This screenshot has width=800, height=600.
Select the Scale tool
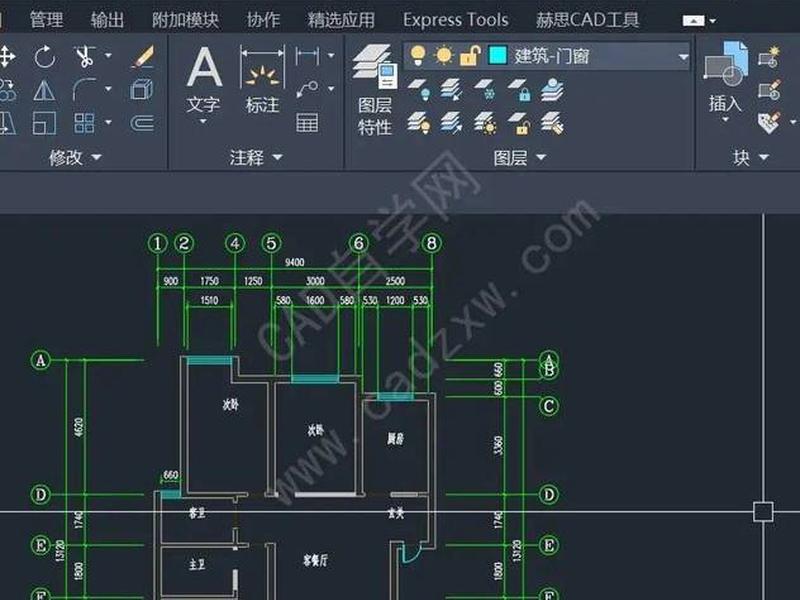click(44, 123)
